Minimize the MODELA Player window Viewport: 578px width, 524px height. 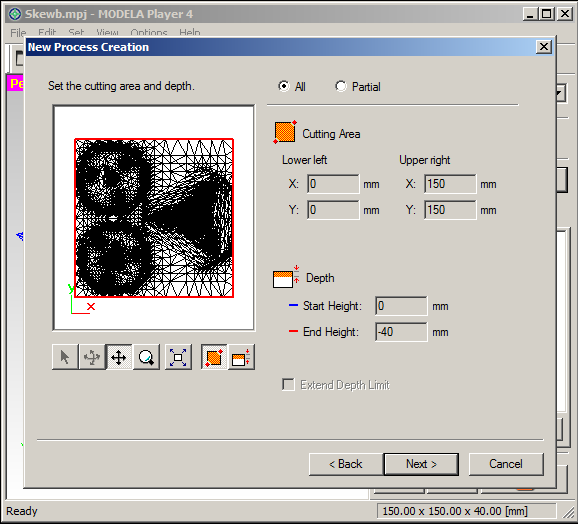(530, 14)
